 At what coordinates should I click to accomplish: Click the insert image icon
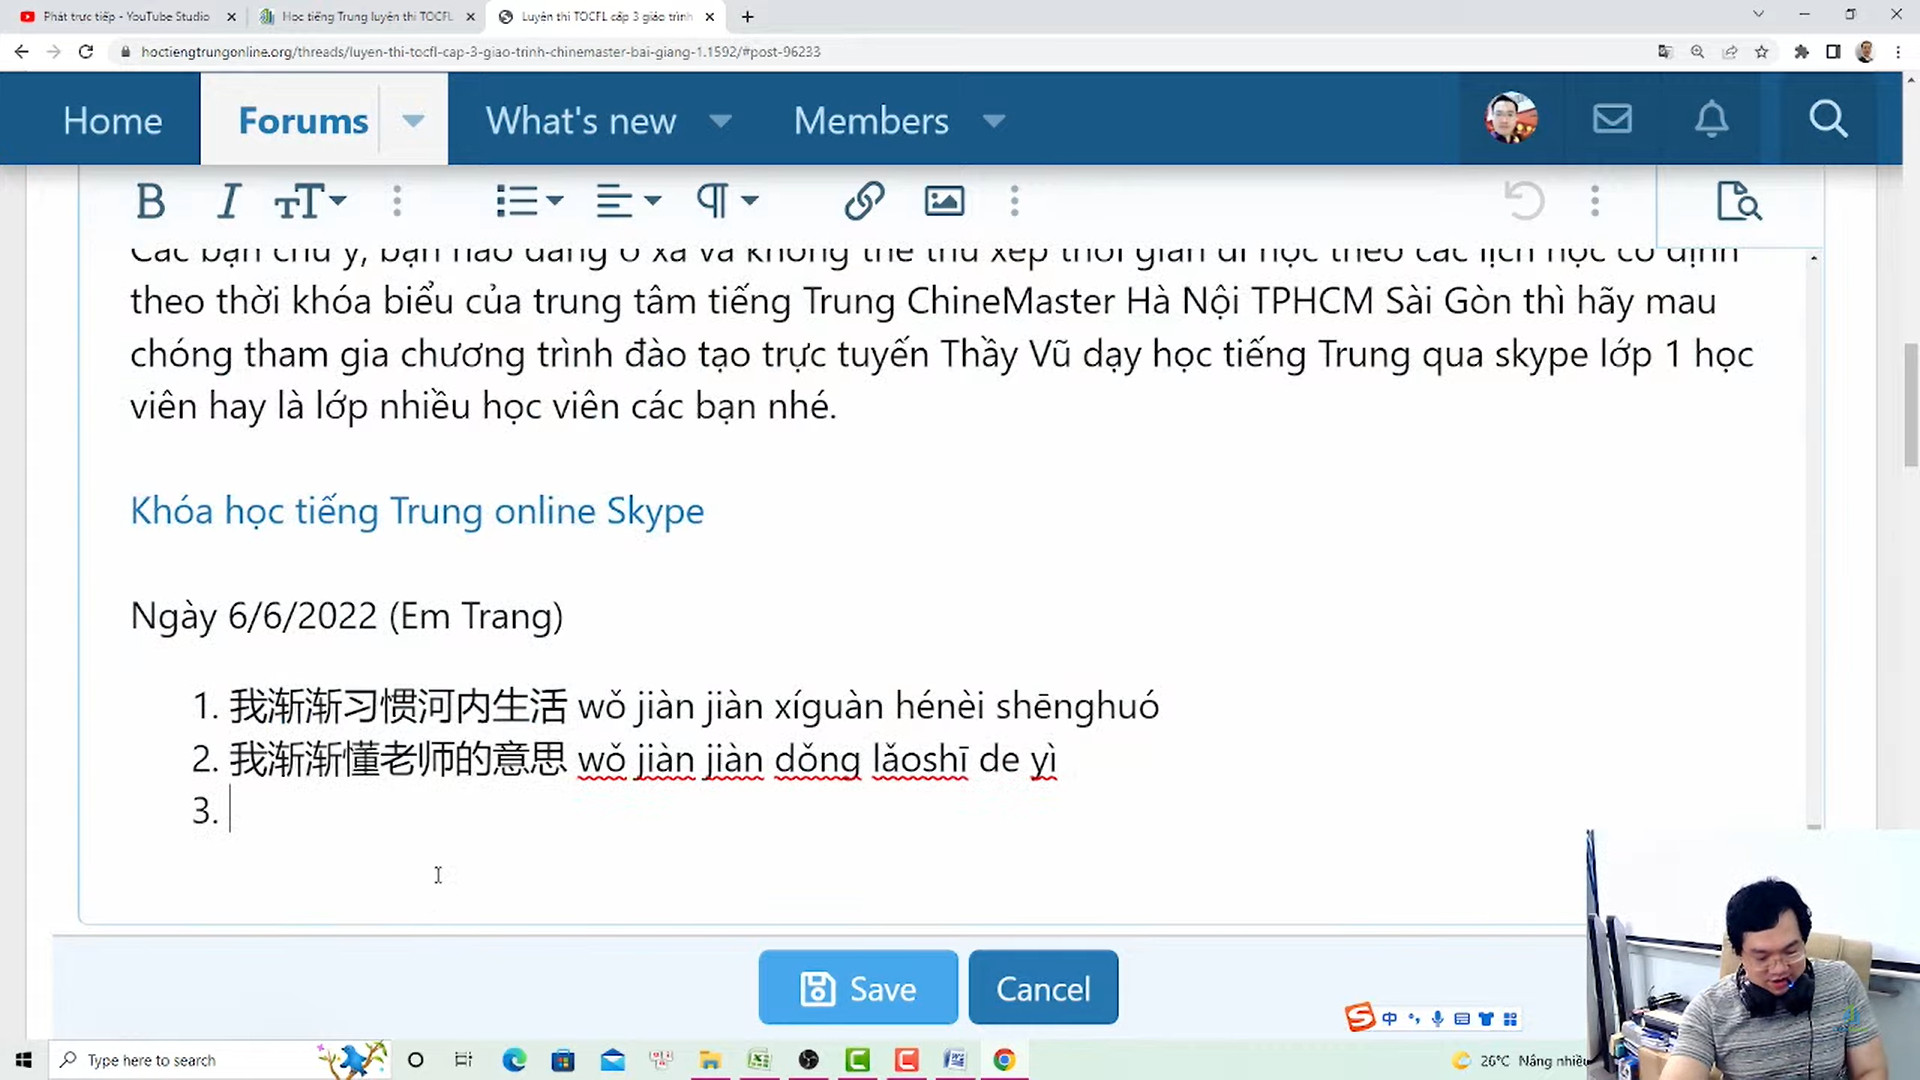pos(944,202)
